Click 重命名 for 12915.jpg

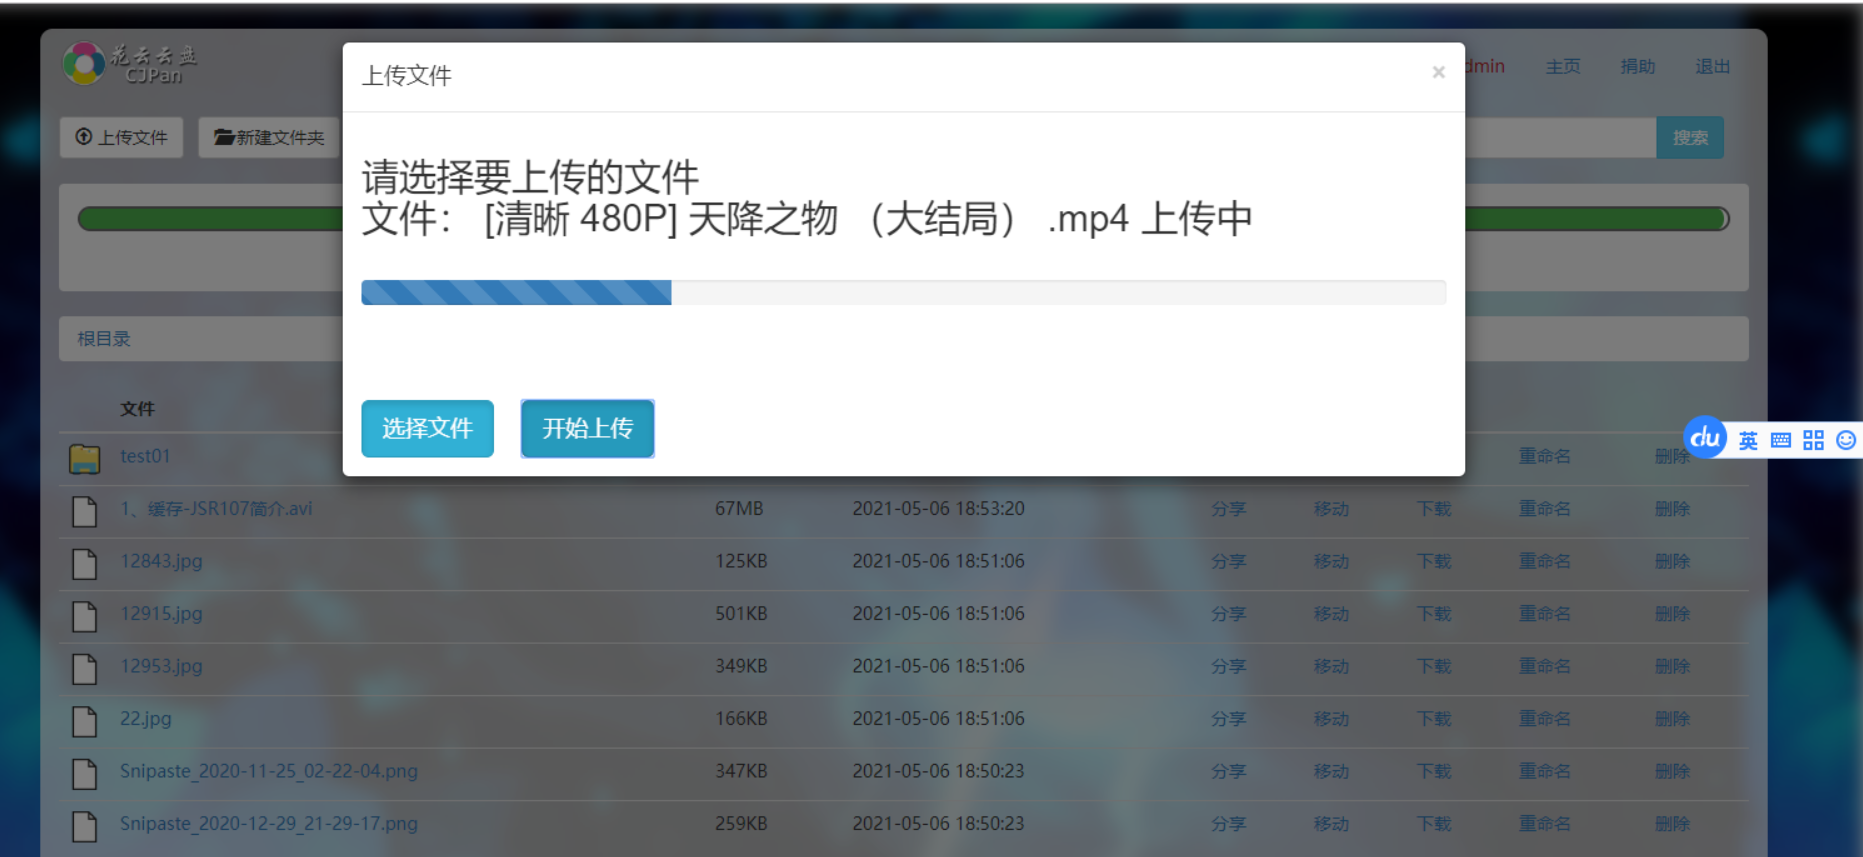[x=1545, y=613]
